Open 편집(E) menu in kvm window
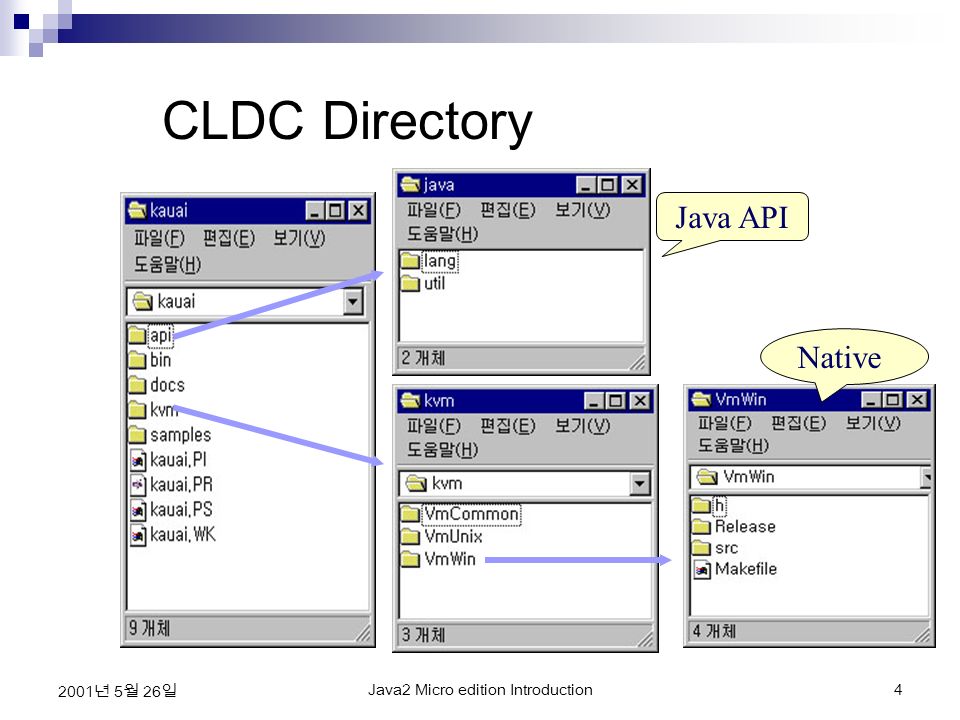960x720 pixels. point(508,426)
